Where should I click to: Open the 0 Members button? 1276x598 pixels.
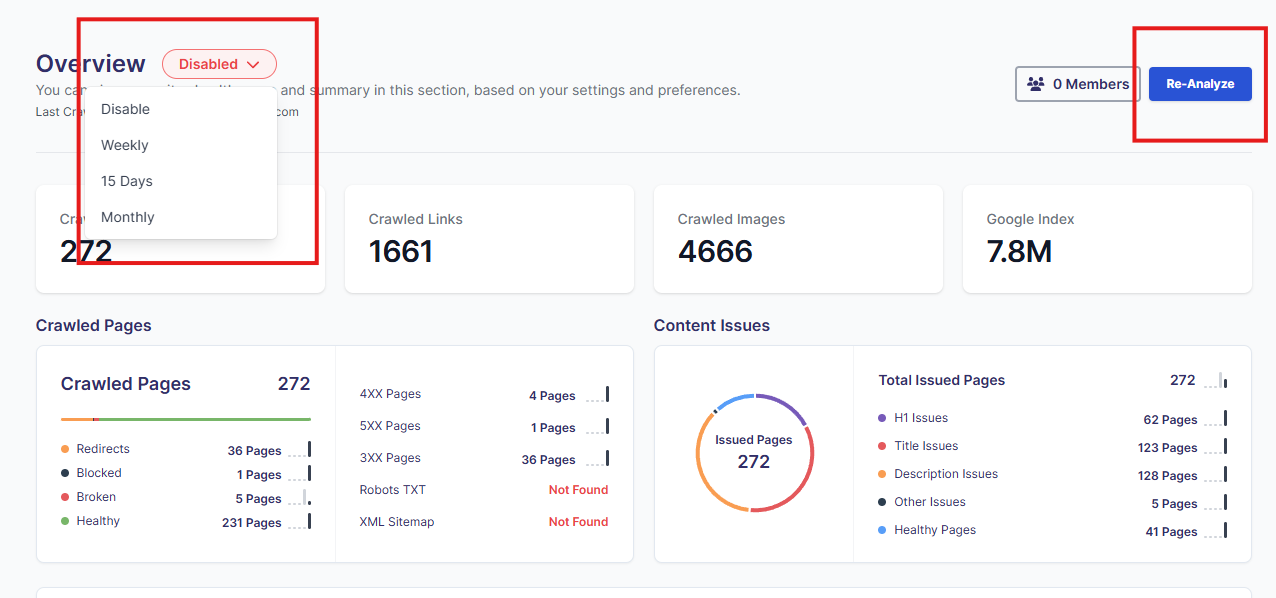point(1078,84)
